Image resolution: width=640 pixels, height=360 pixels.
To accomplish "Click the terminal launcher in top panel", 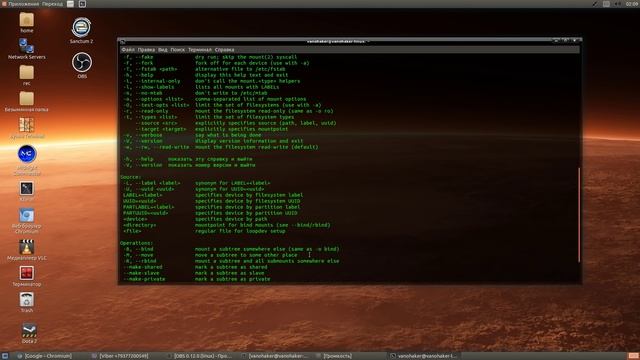I will (x=82, y=4).
